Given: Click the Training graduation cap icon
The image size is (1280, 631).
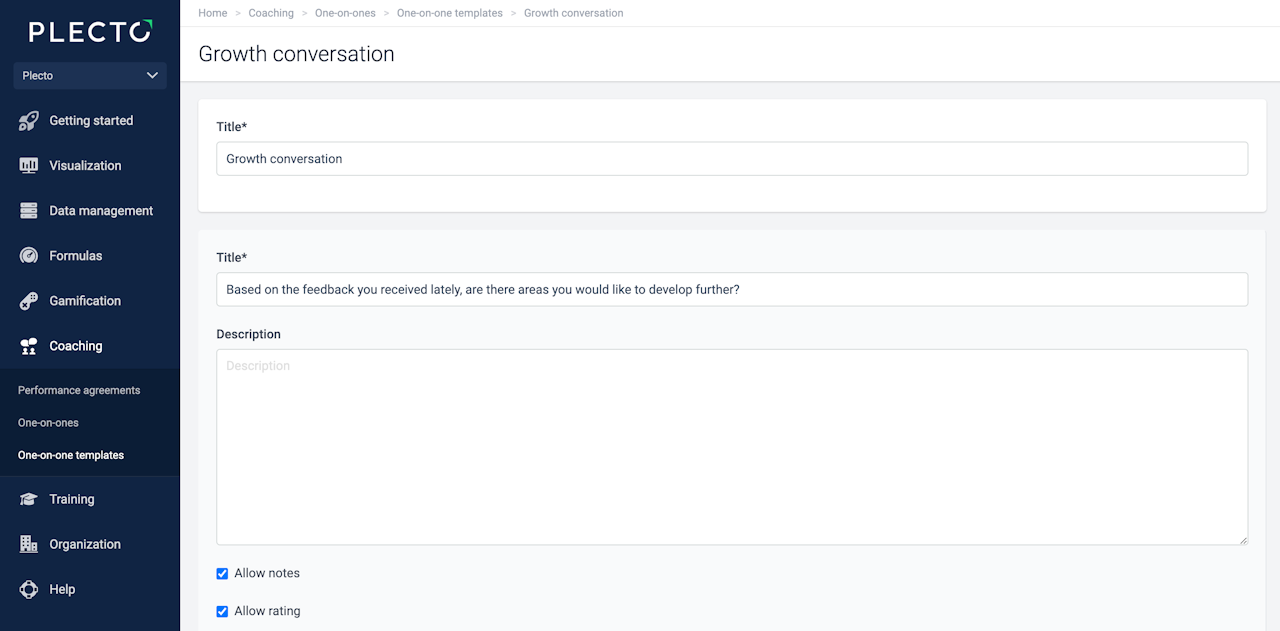Looking at the screenshot, I should click(29, 499).
